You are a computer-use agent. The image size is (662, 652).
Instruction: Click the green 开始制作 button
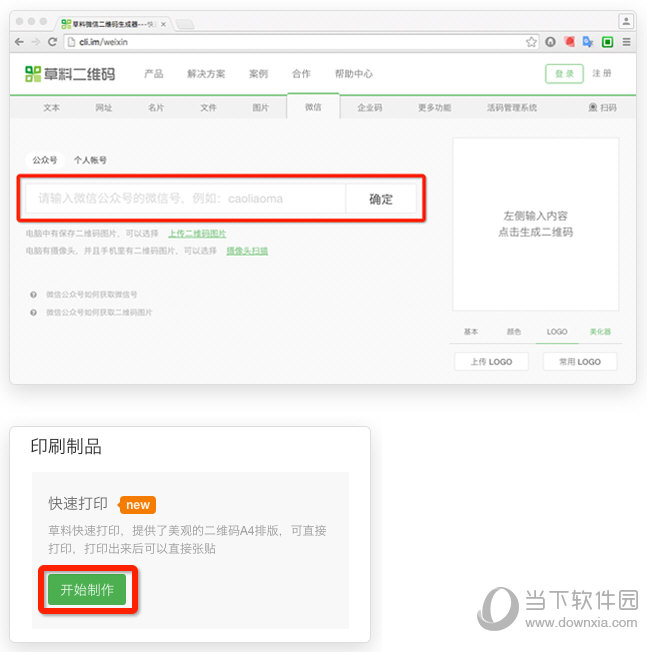[87, 590]
